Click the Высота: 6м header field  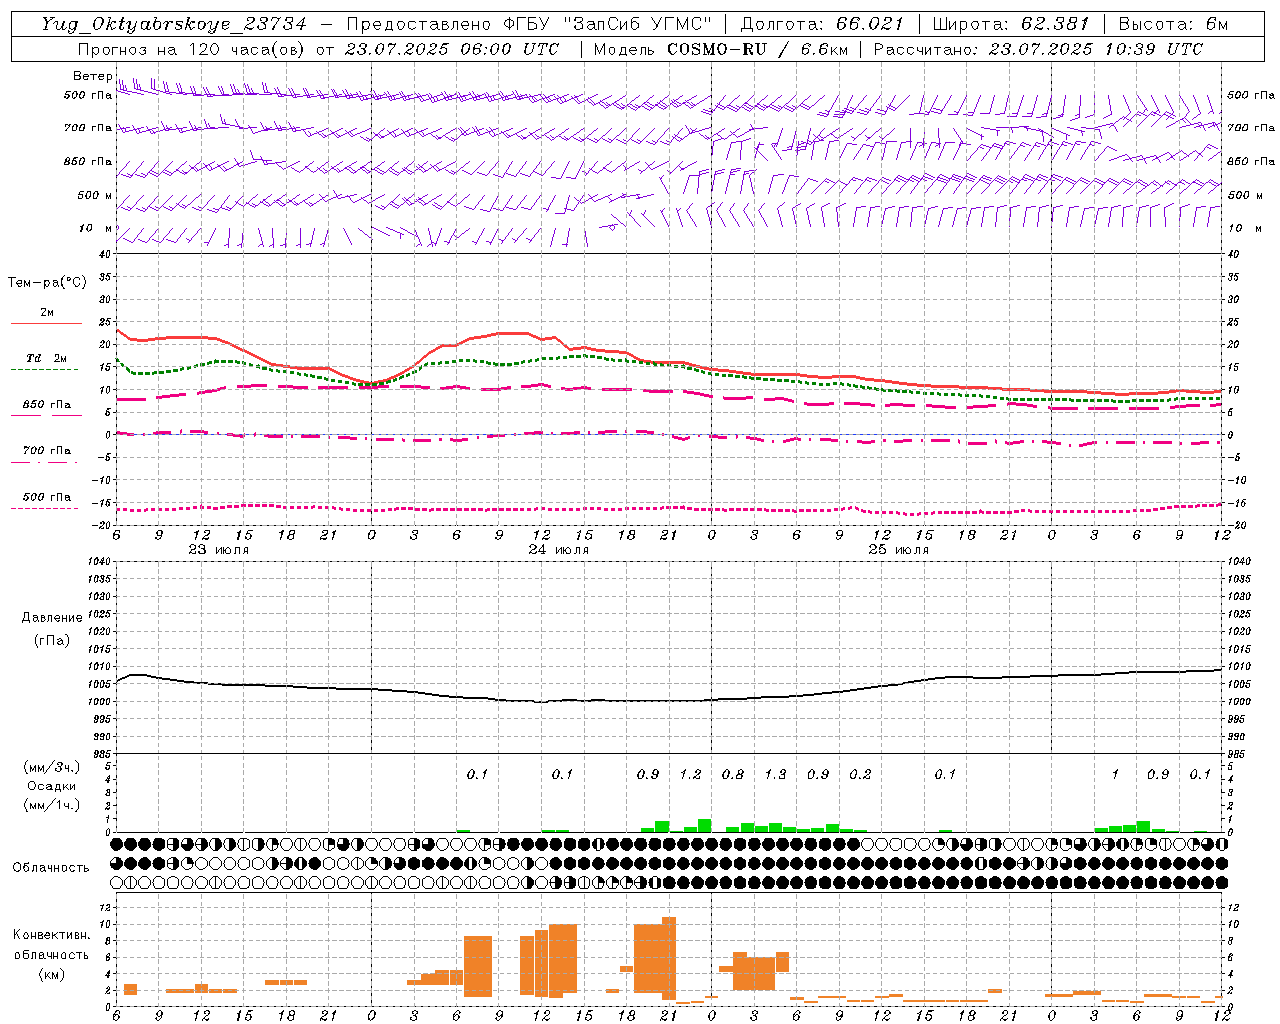[x=1174, y=24]
